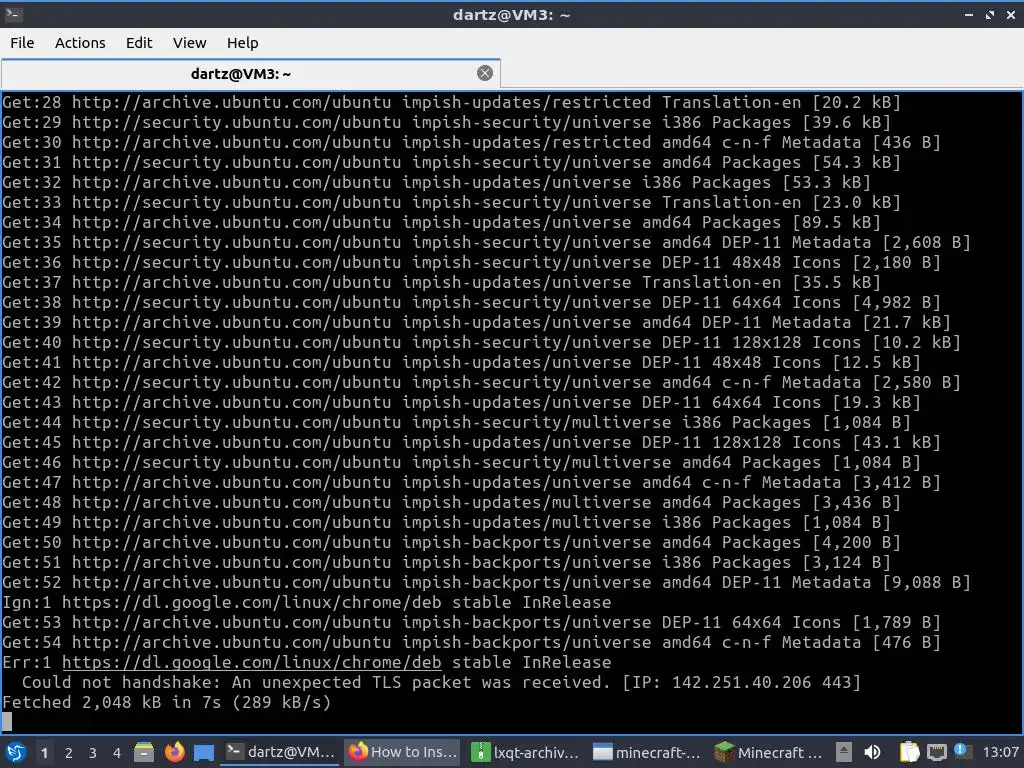Switch to the How to Ins... Firefox window
This screenshot has width=1024, height=768.
(x=402, y=752)
